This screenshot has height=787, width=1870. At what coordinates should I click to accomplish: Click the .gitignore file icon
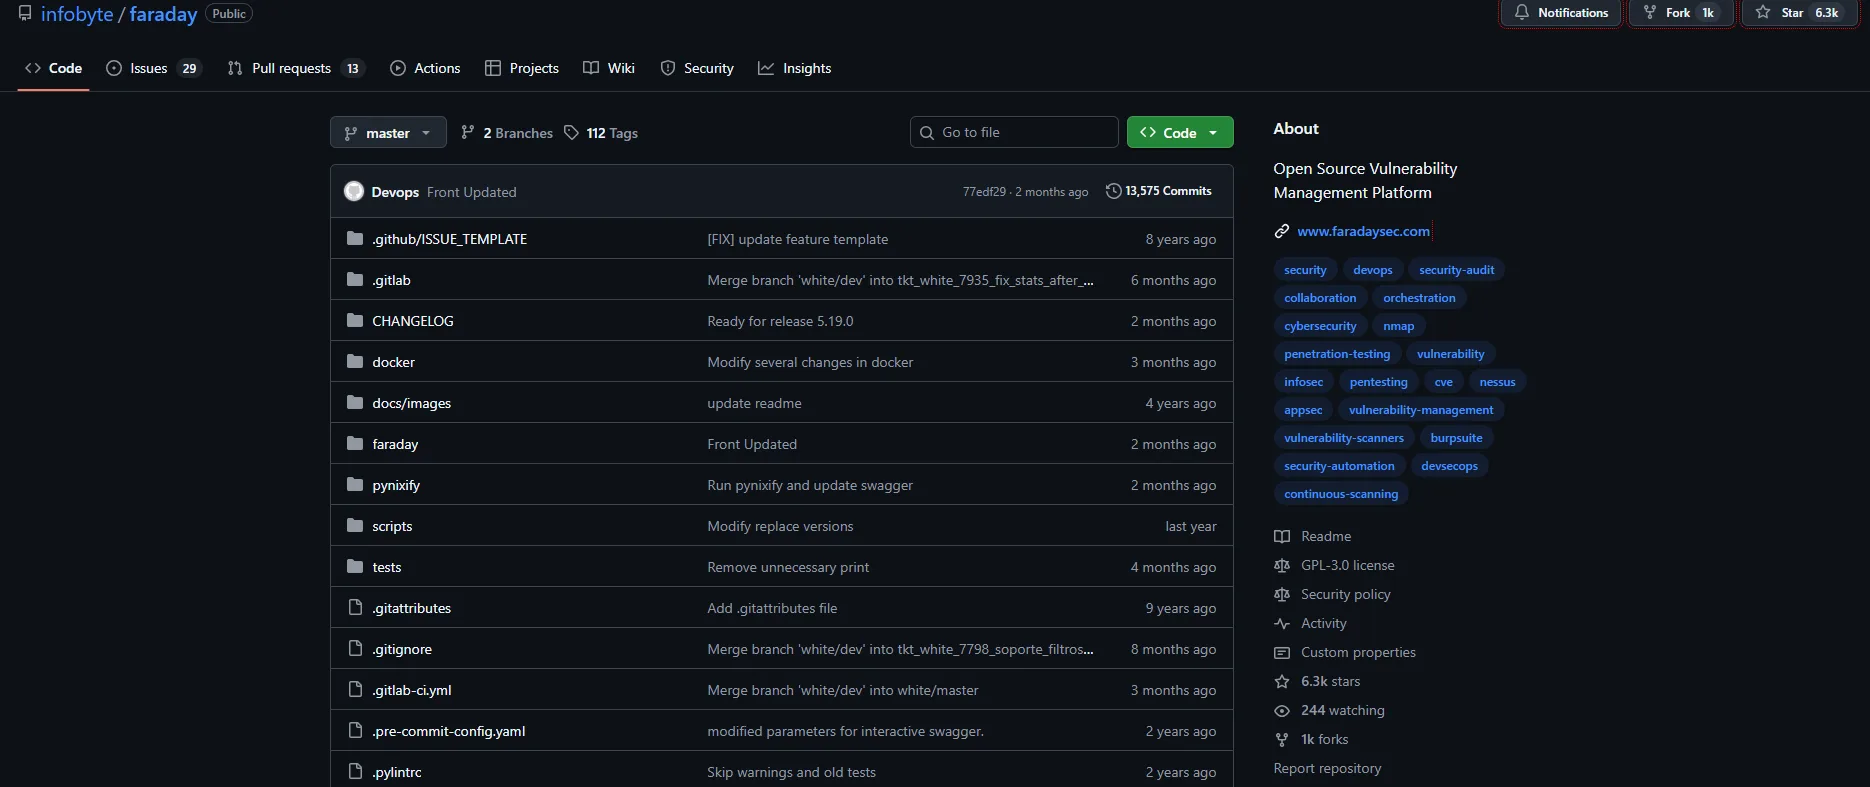(x=355, y=649)
